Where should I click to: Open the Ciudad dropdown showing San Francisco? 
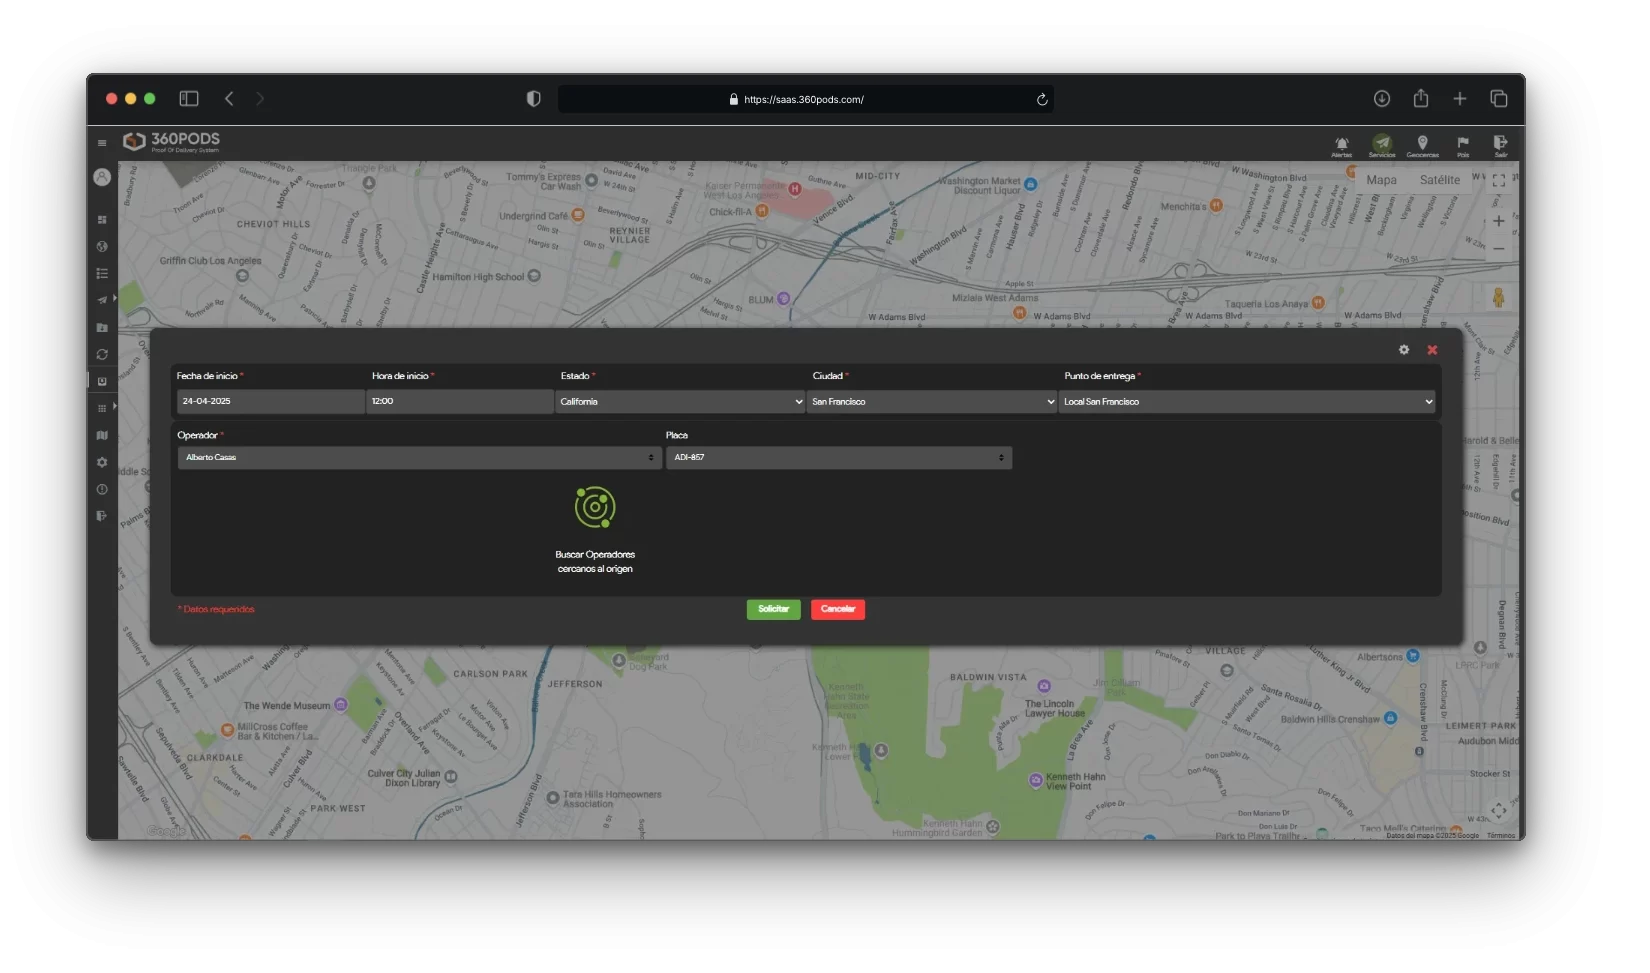click(932, 402)
